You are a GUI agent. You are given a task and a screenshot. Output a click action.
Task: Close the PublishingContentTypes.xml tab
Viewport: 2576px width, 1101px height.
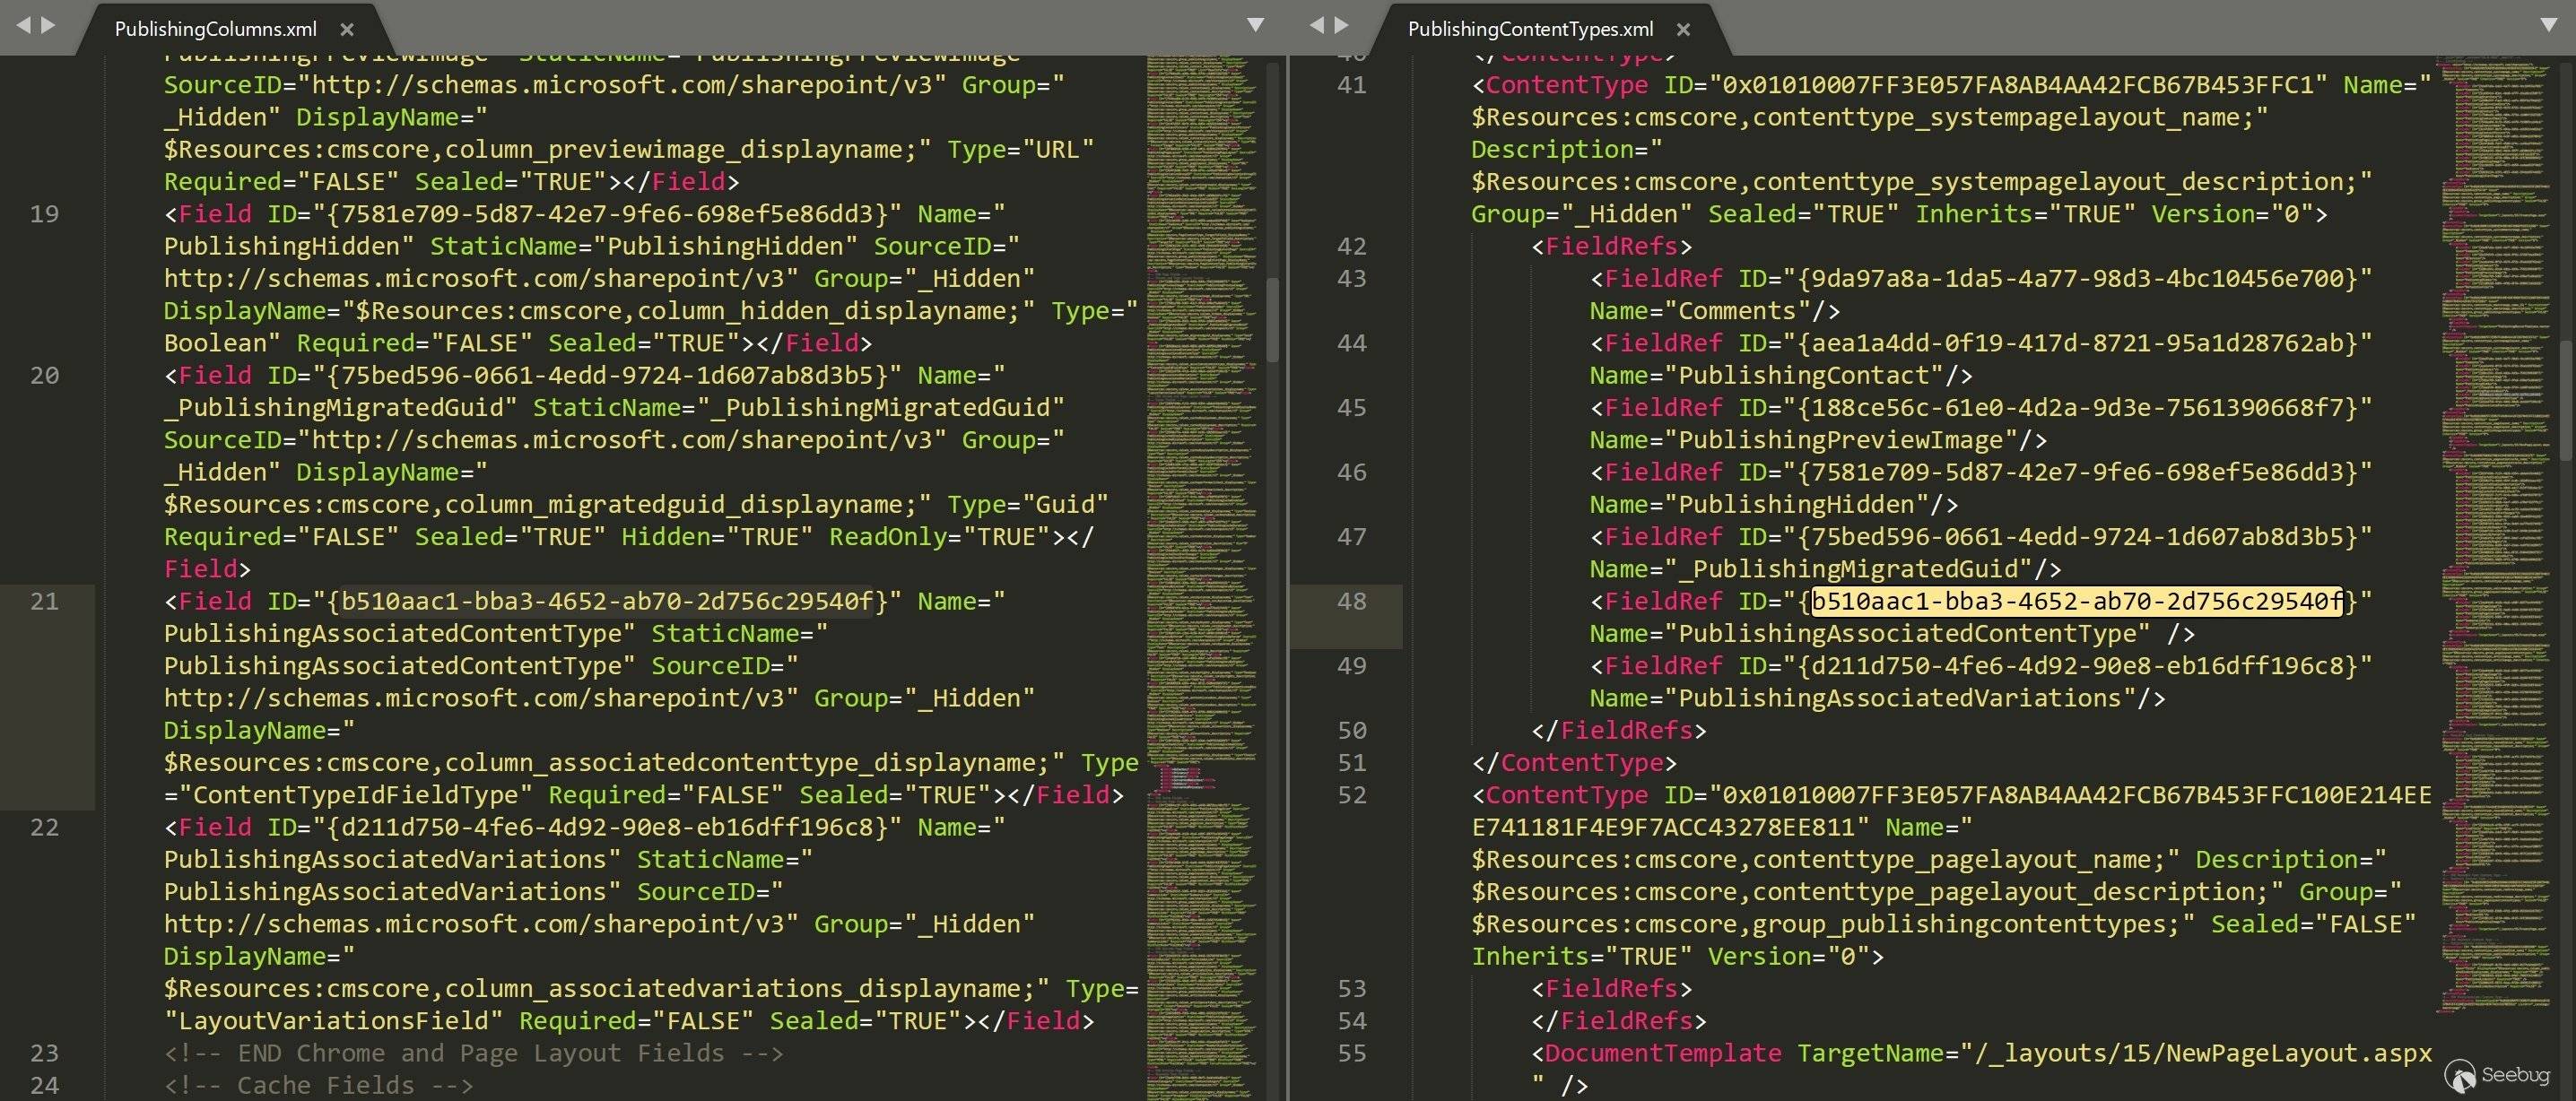1683,30
